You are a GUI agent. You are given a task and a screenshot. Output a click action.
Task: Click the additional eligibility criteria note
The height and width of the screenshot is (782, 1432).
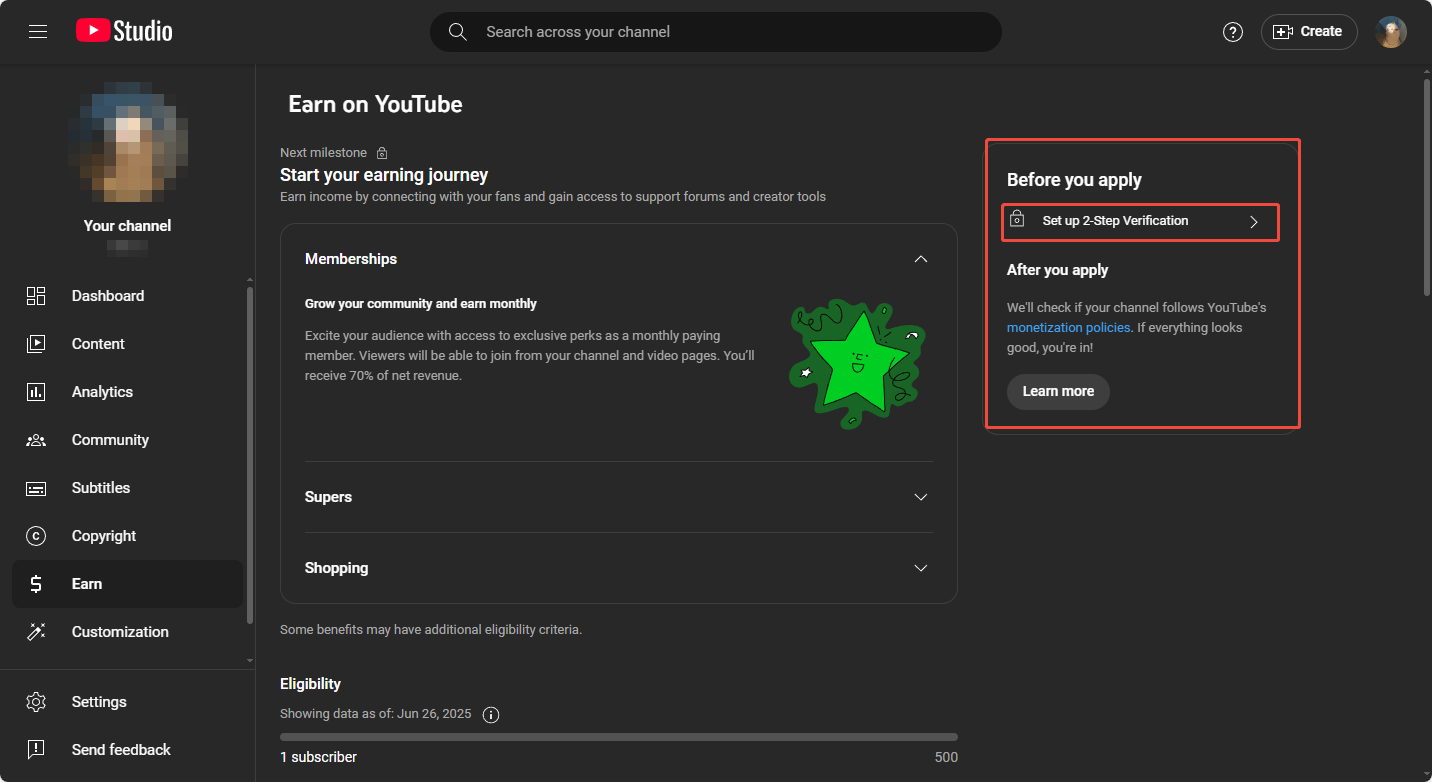pos(431,630)
